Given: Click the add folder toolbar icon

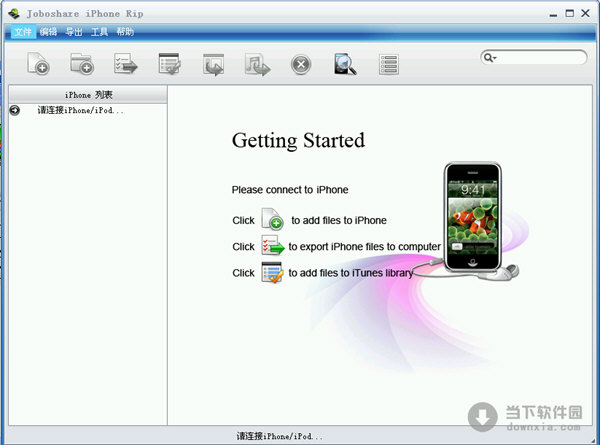Looking at the screenshot, I should (x=82, y=64).
